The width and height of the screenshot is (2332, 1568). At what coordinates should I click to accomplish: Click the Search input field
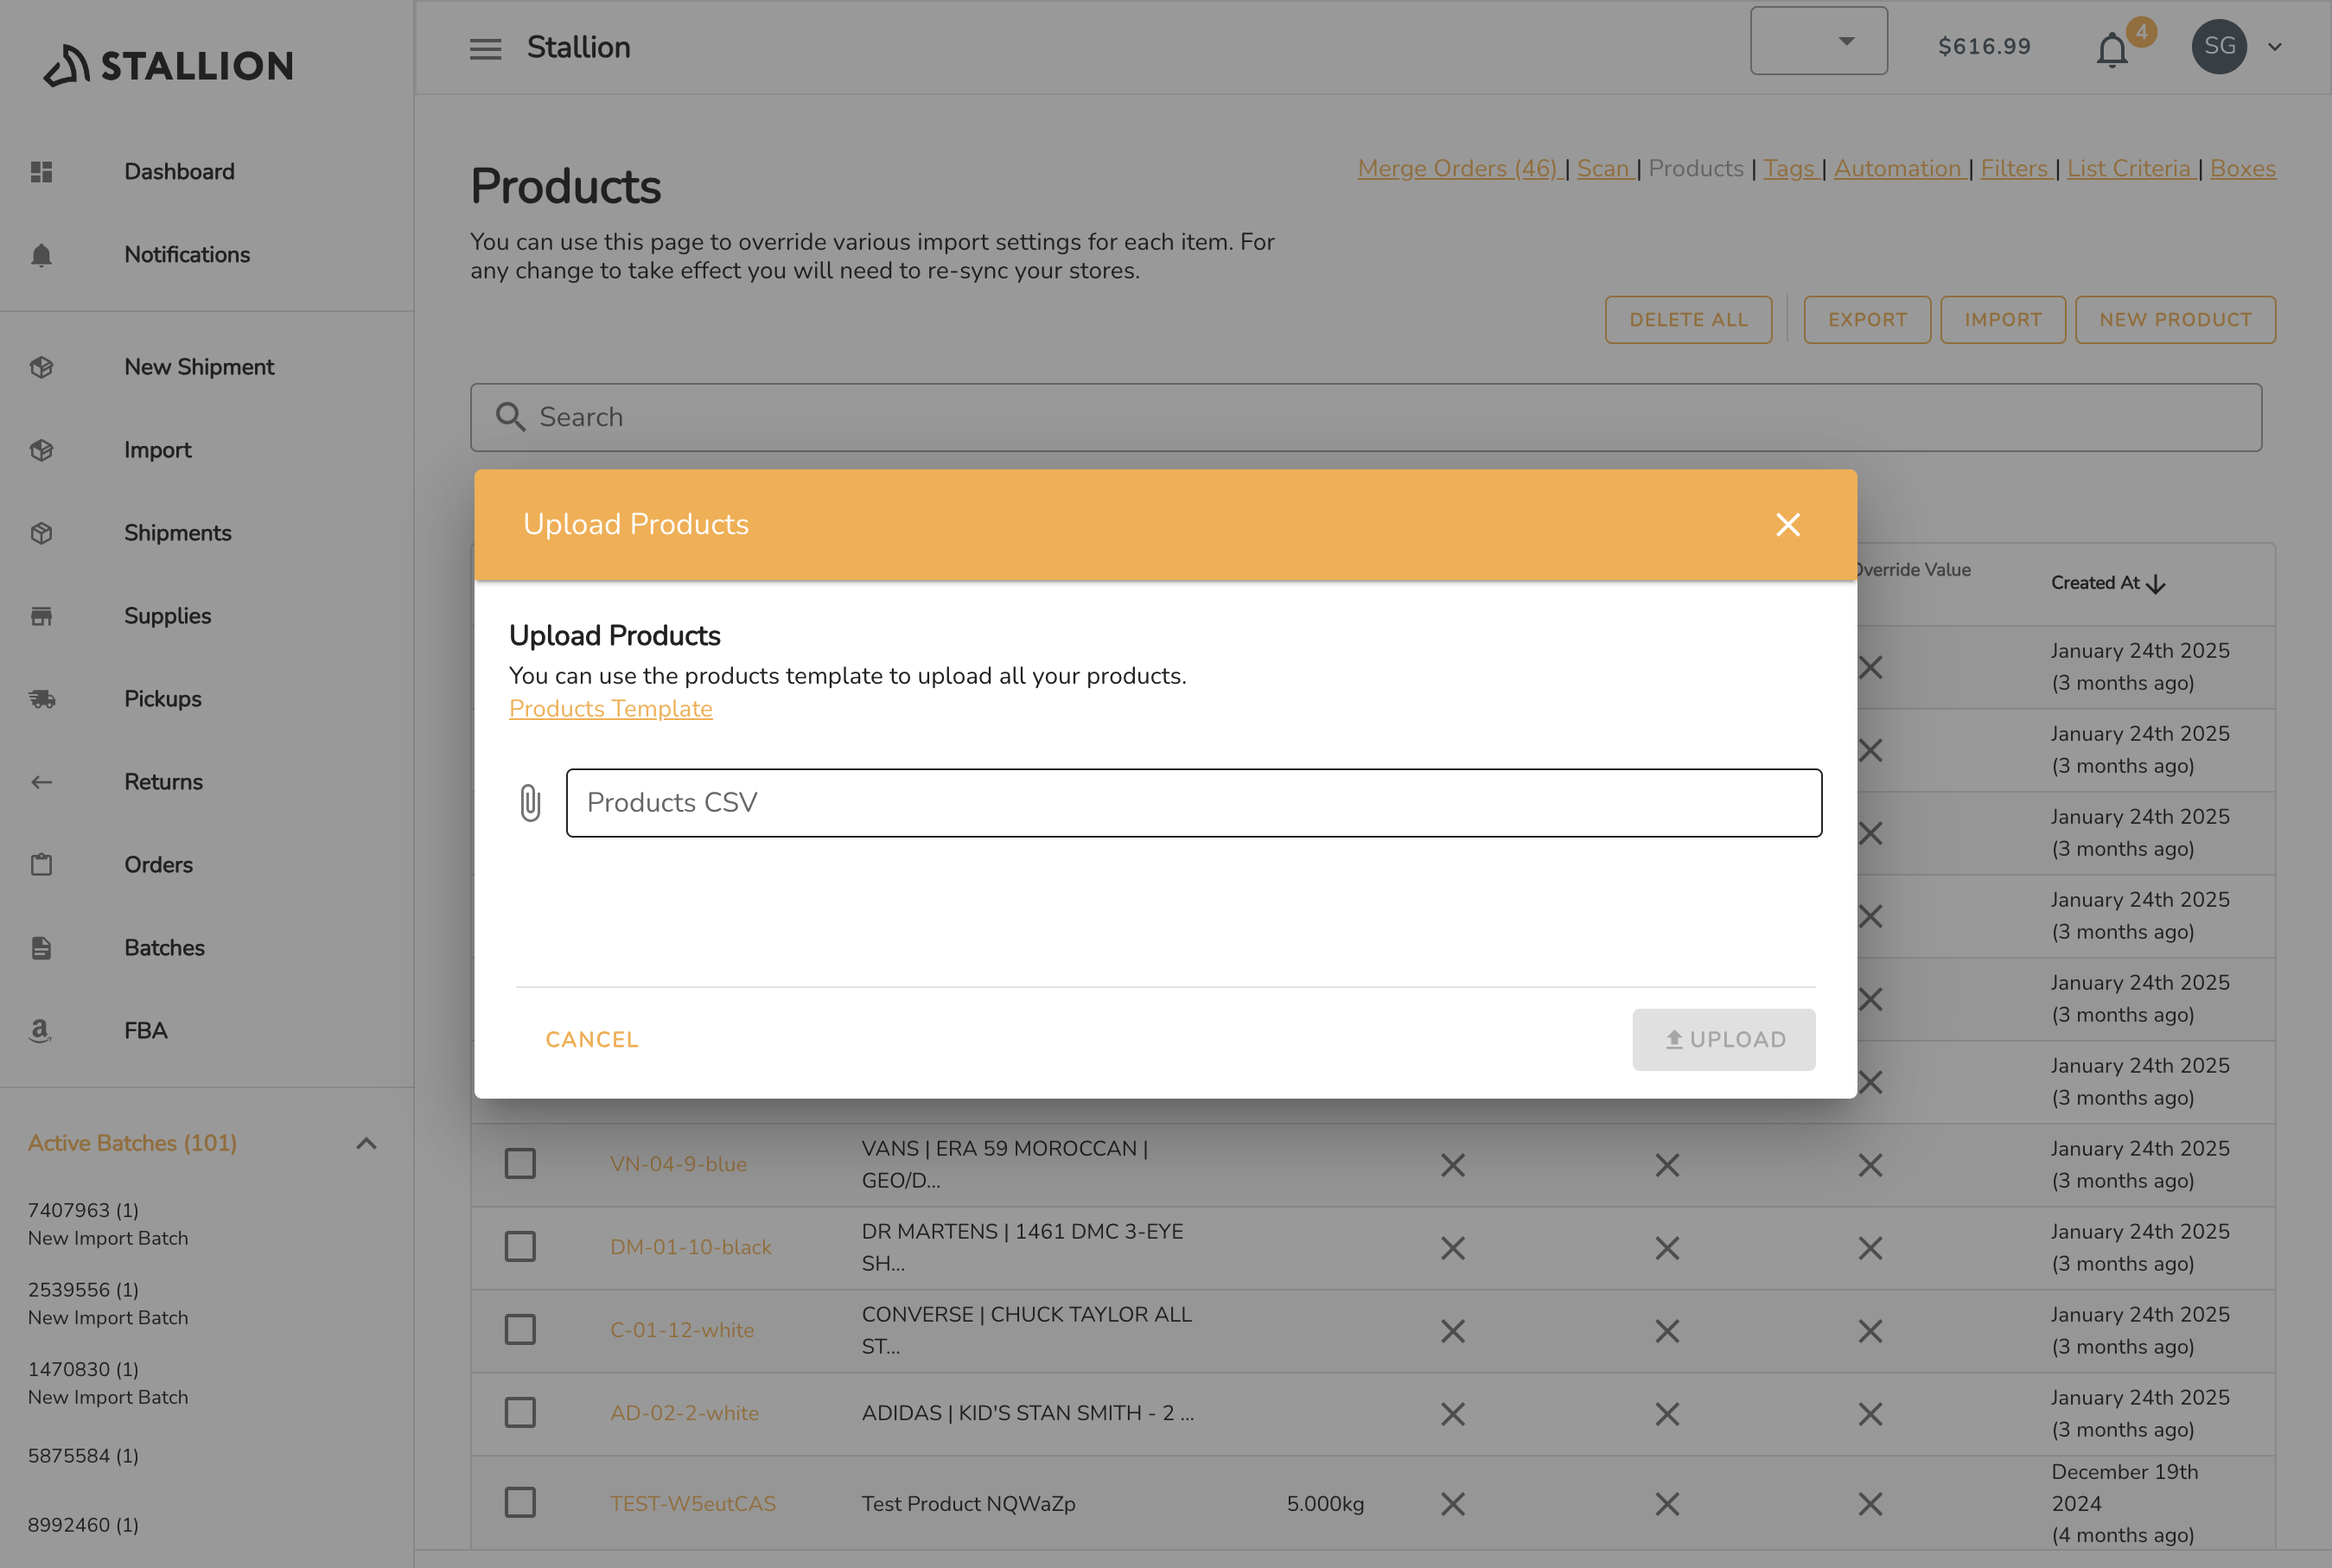click(x=1366, y=417)
